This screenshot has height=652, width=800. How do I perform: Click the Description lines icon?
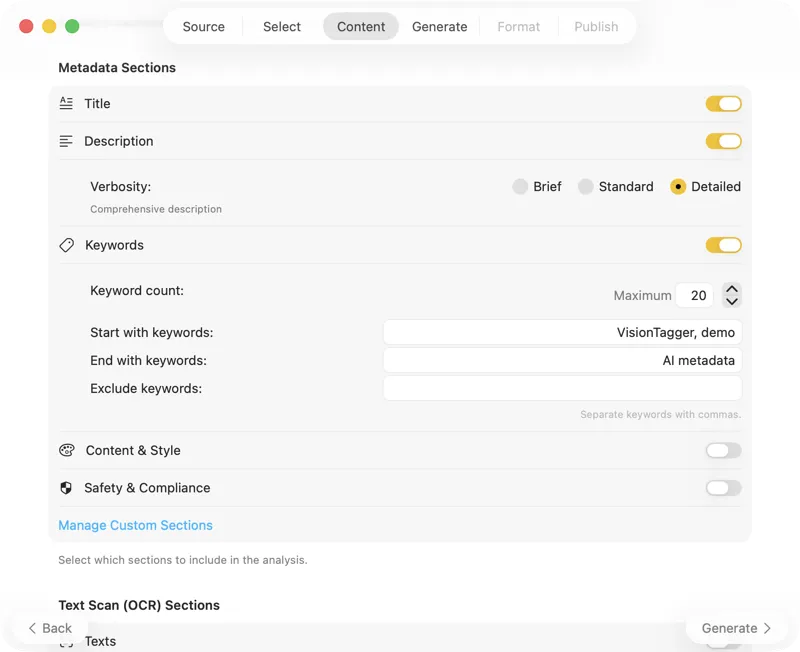coord(66,141)
